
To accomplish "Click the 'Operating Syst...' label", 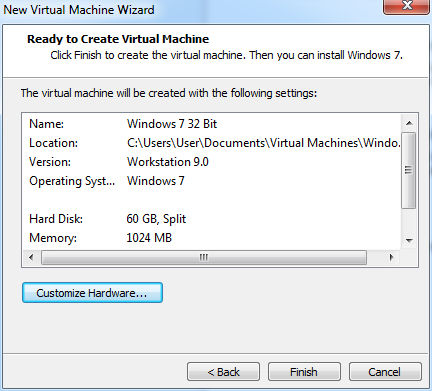I will (x=72, y=181).
